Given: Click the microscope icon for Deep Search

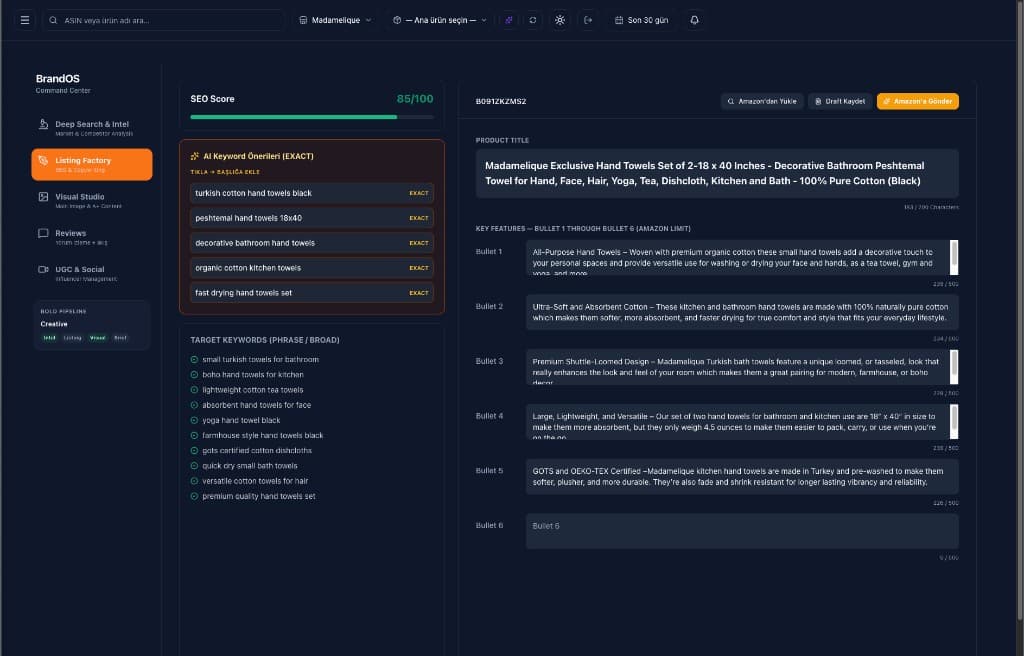Looking at the screenshot, I should point(43,124).
